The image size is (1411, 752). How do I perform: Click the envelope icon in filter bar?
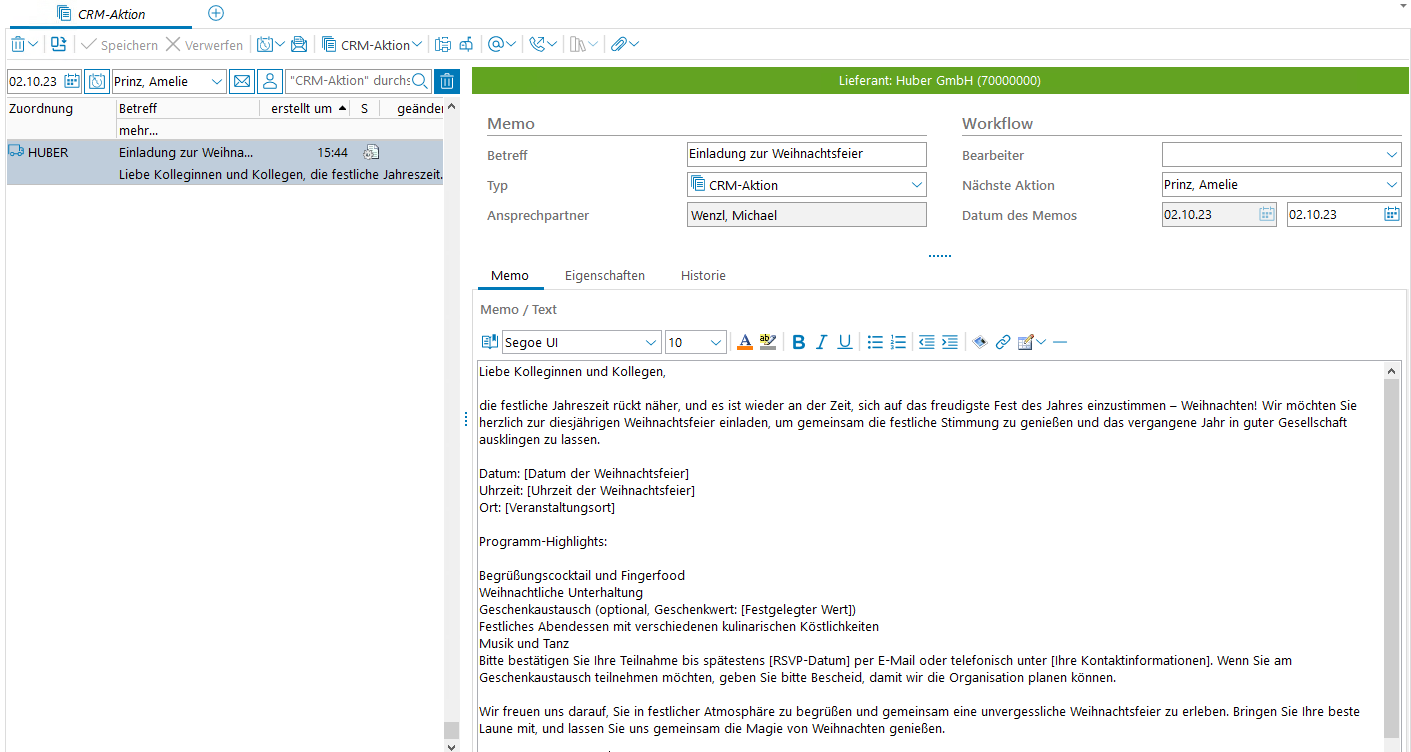click(x=241, y=81)
